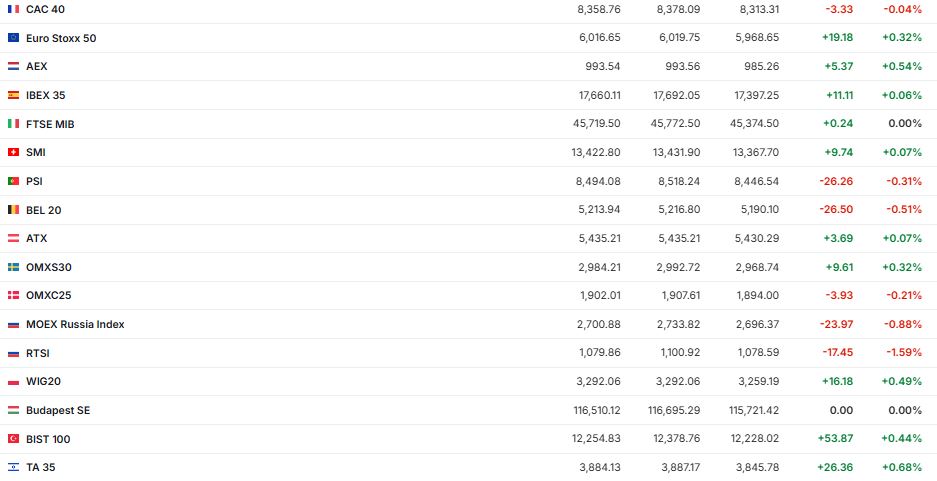This screenshot has height=481, width=937.
Task: Open the AEX index link
Action: [x=36, y=66]
